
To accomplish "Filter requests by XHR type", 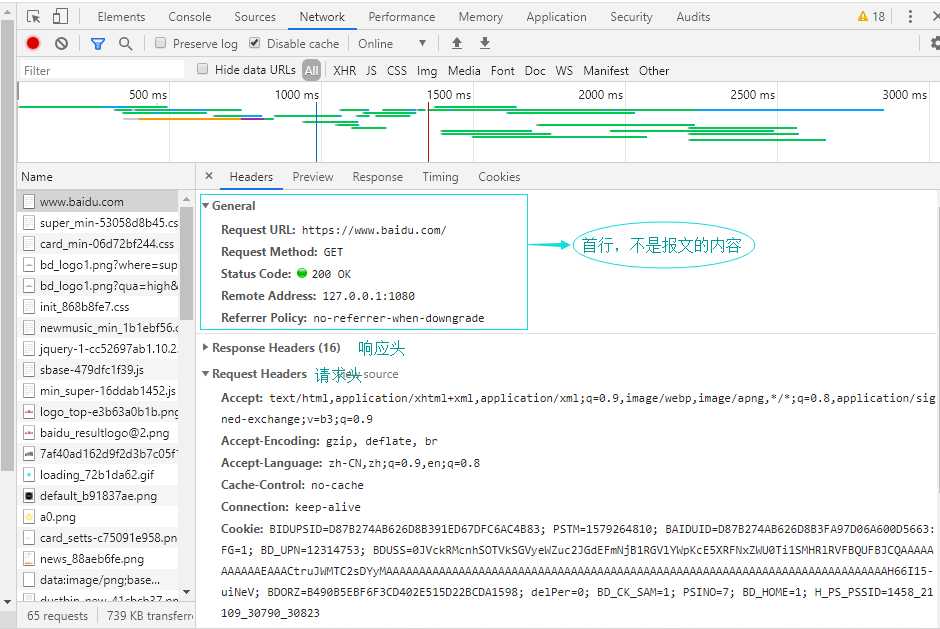I will [x=345, y=71].
